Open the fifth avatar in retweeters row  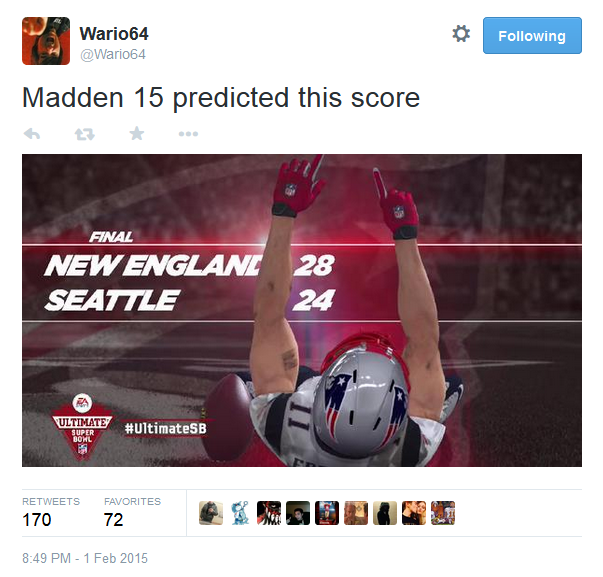click(327, 513)
